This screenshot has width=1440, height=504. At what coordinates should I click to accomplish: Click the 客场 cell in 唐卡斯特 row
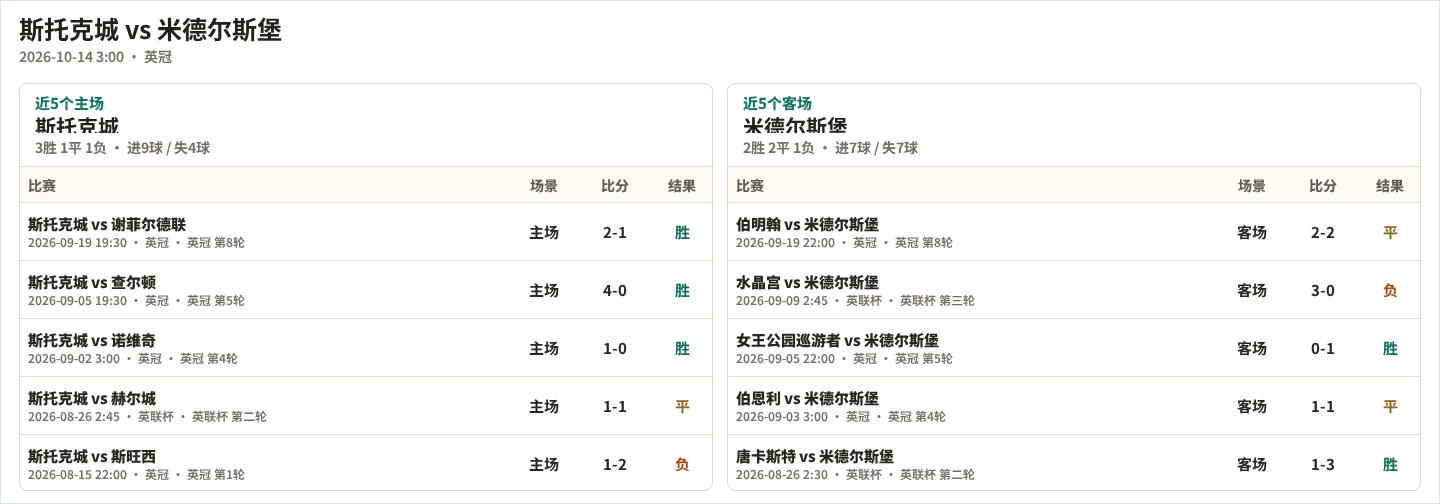tap(1252, 465)
